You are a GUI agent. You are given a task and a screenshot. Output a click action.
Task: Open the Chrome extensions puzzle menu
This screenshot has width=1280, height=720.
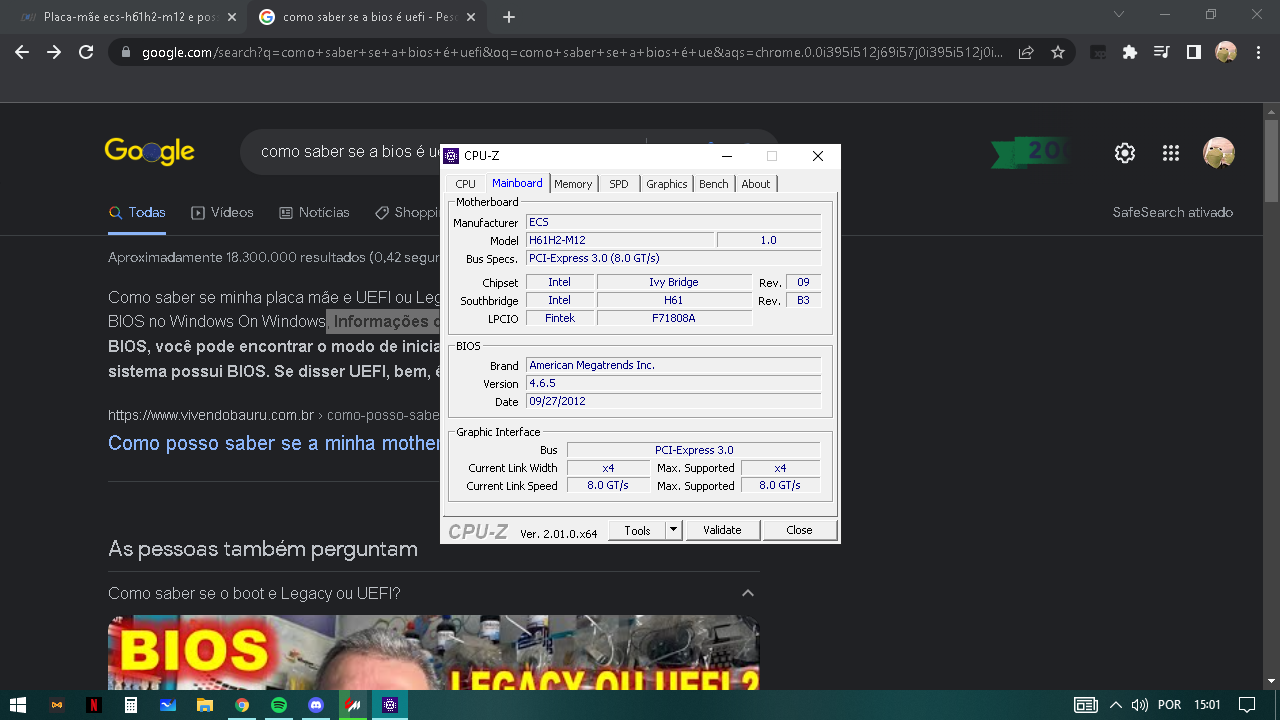point(1130,52)
